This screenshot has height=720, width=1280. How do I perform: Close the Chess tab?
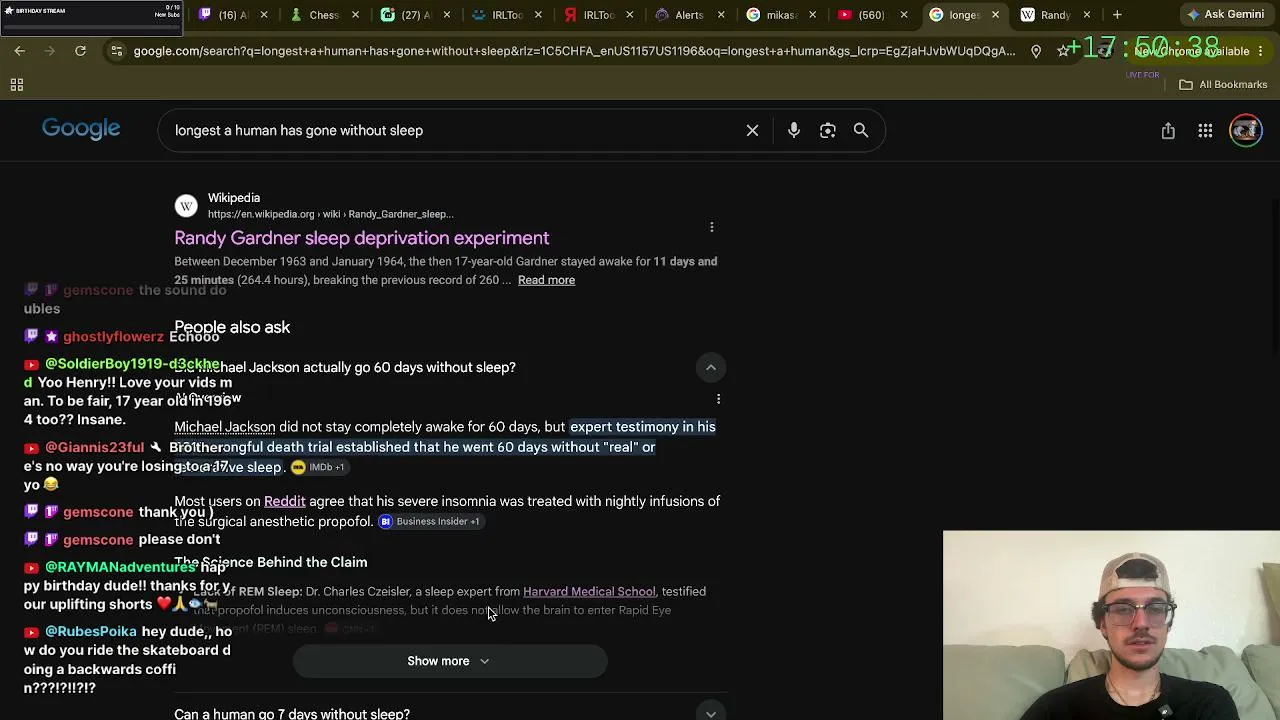click(357, 15)
